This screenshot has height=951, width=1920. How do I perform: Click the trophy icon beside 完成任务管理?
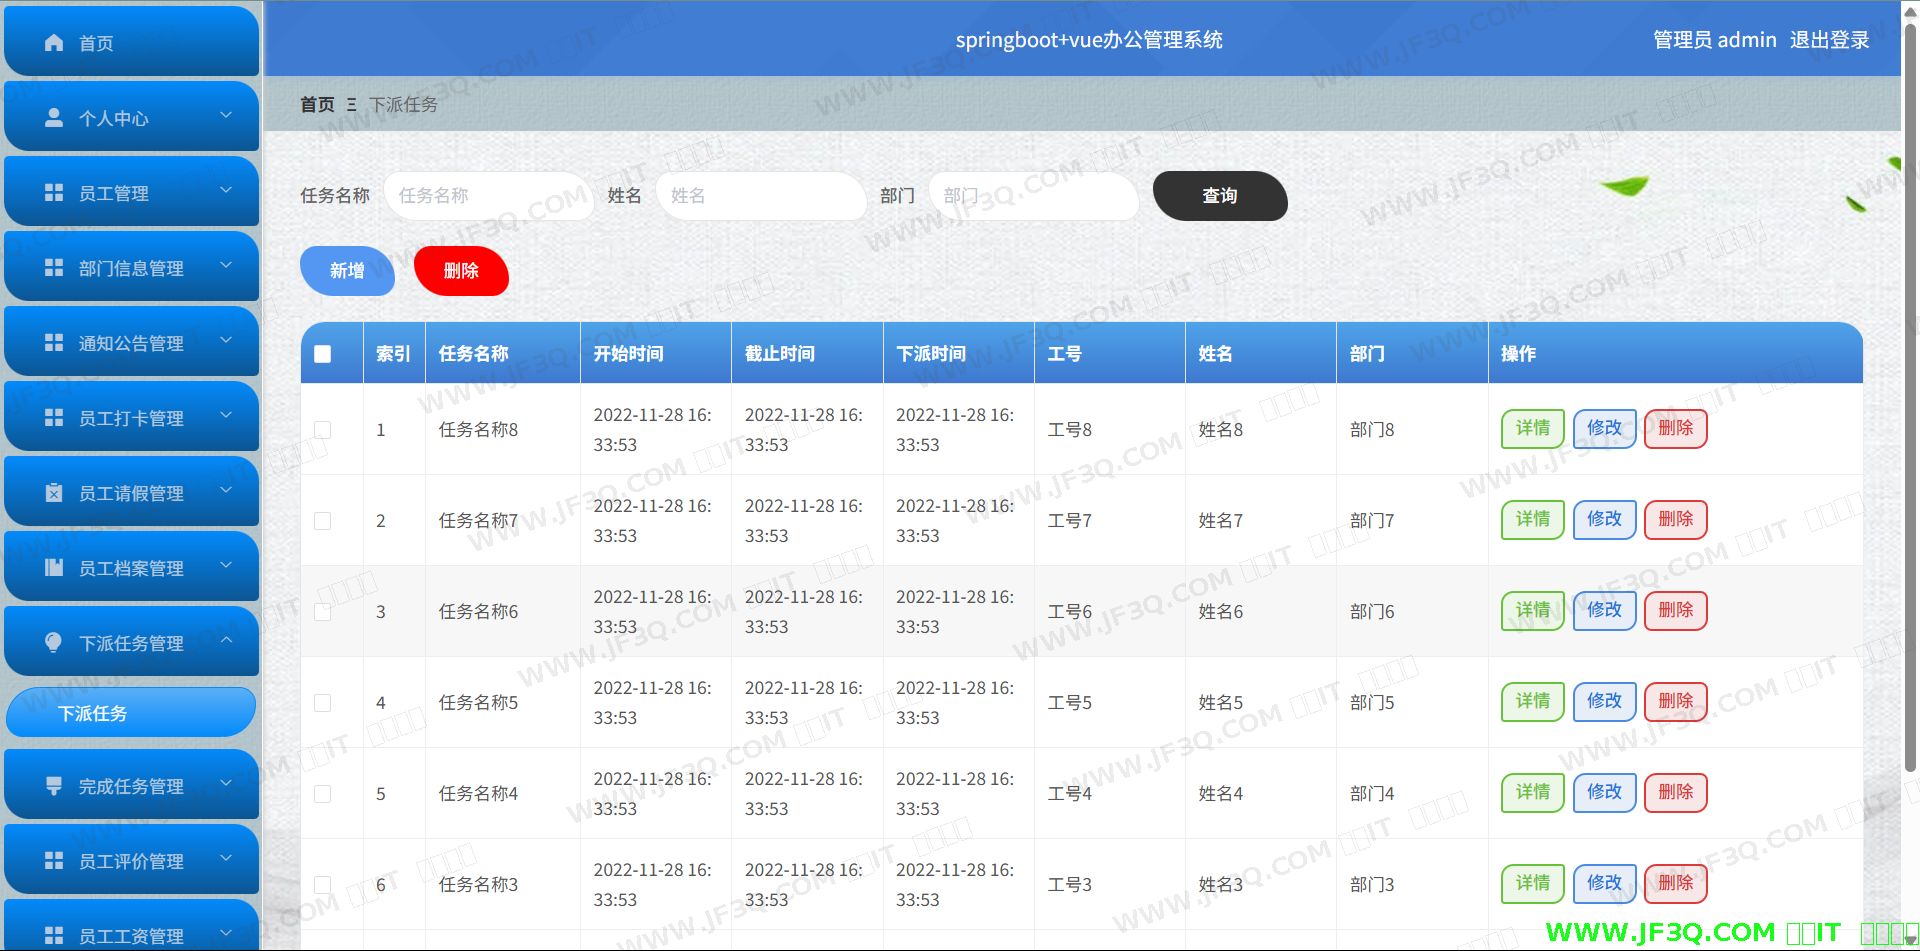(x=54, y=786)
